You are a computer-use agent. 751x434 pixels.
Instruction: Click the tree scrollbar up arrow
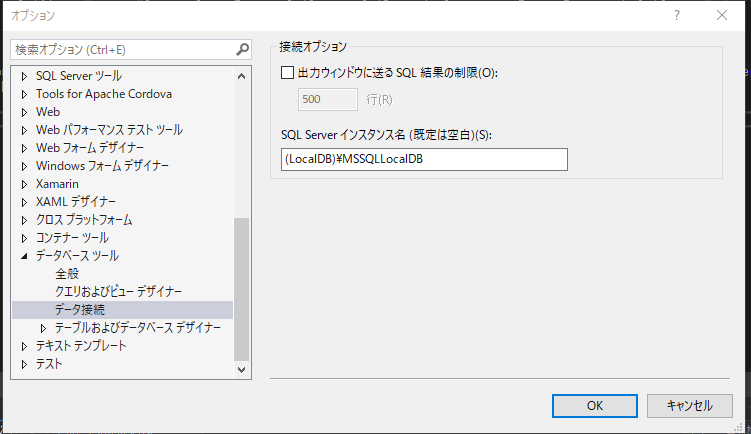241,76
